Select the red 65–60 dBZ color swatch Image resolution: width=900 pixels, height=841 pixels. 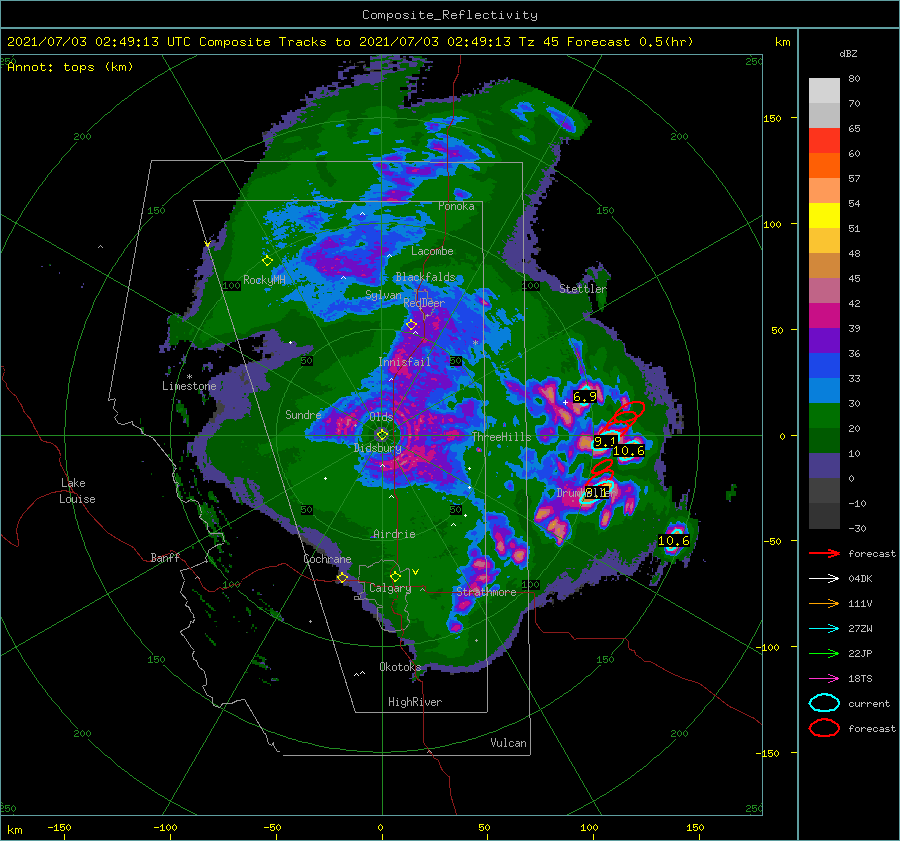[x=824, y=141]
